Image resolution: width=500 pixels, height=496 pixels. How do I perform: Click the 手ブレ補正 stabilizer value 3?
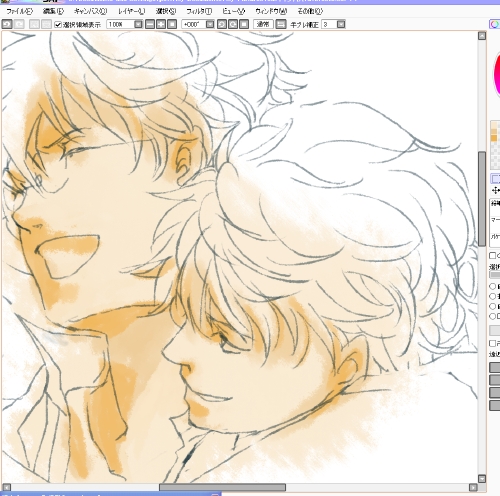[329, 24]
